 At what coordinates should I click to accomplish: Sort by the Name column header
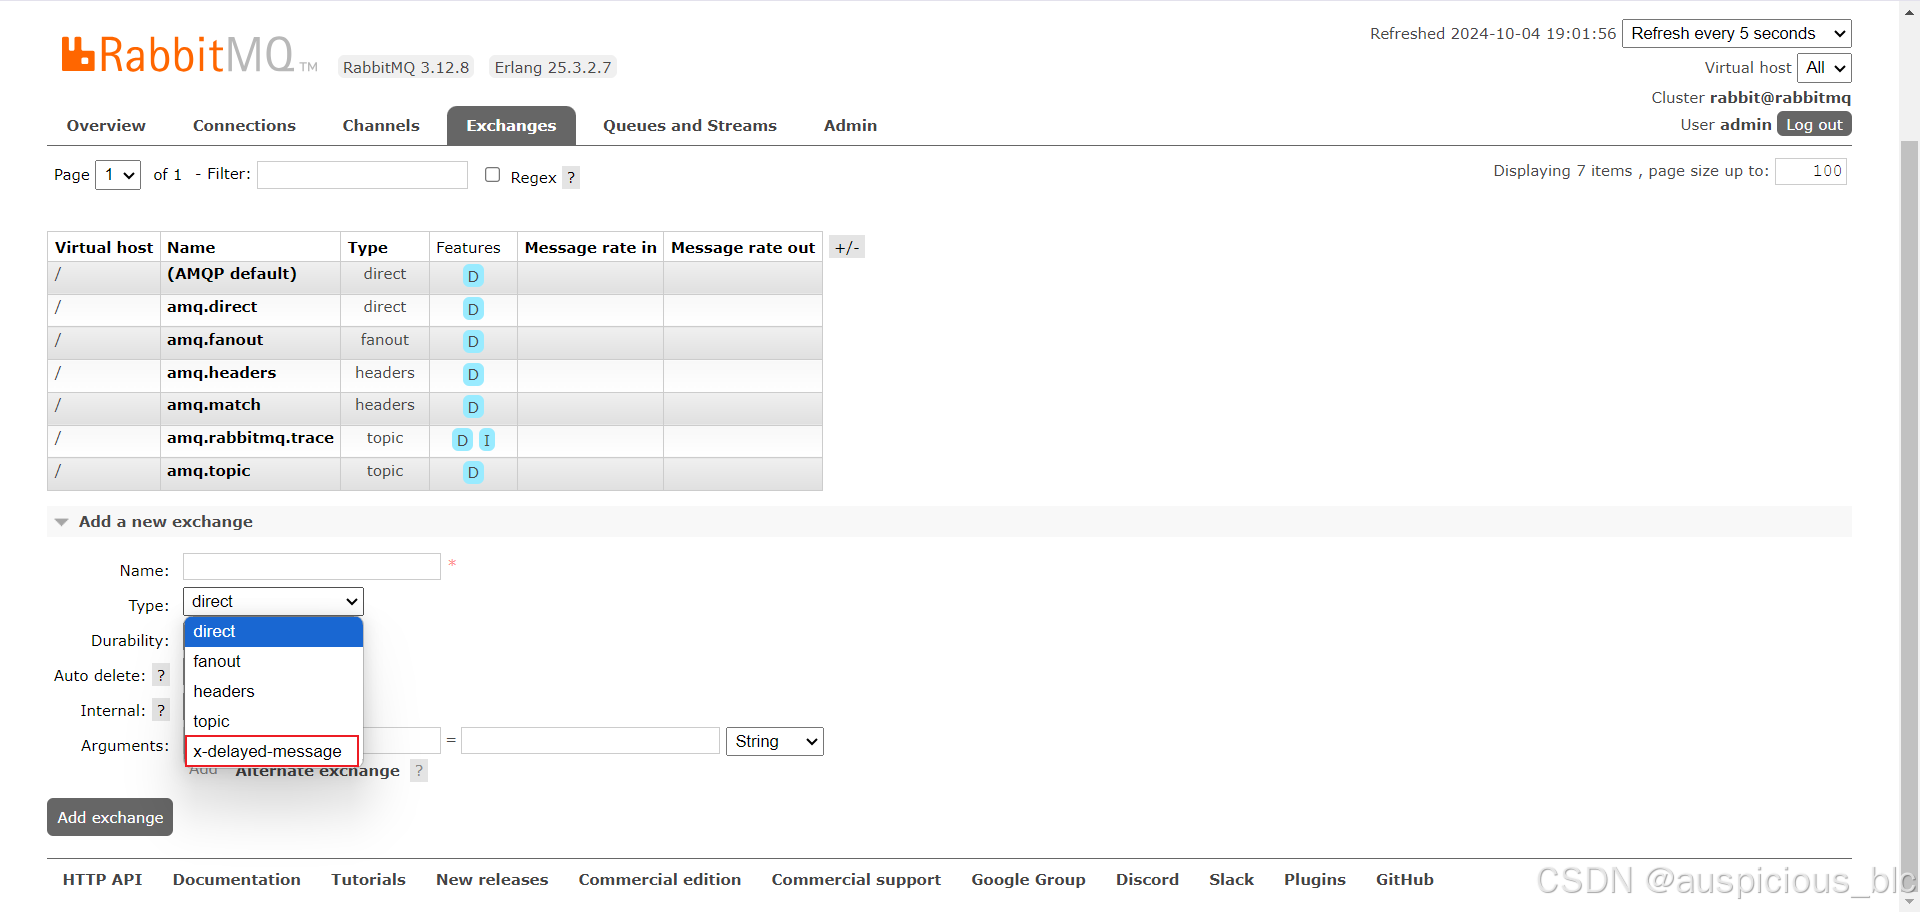coord(191,247)
